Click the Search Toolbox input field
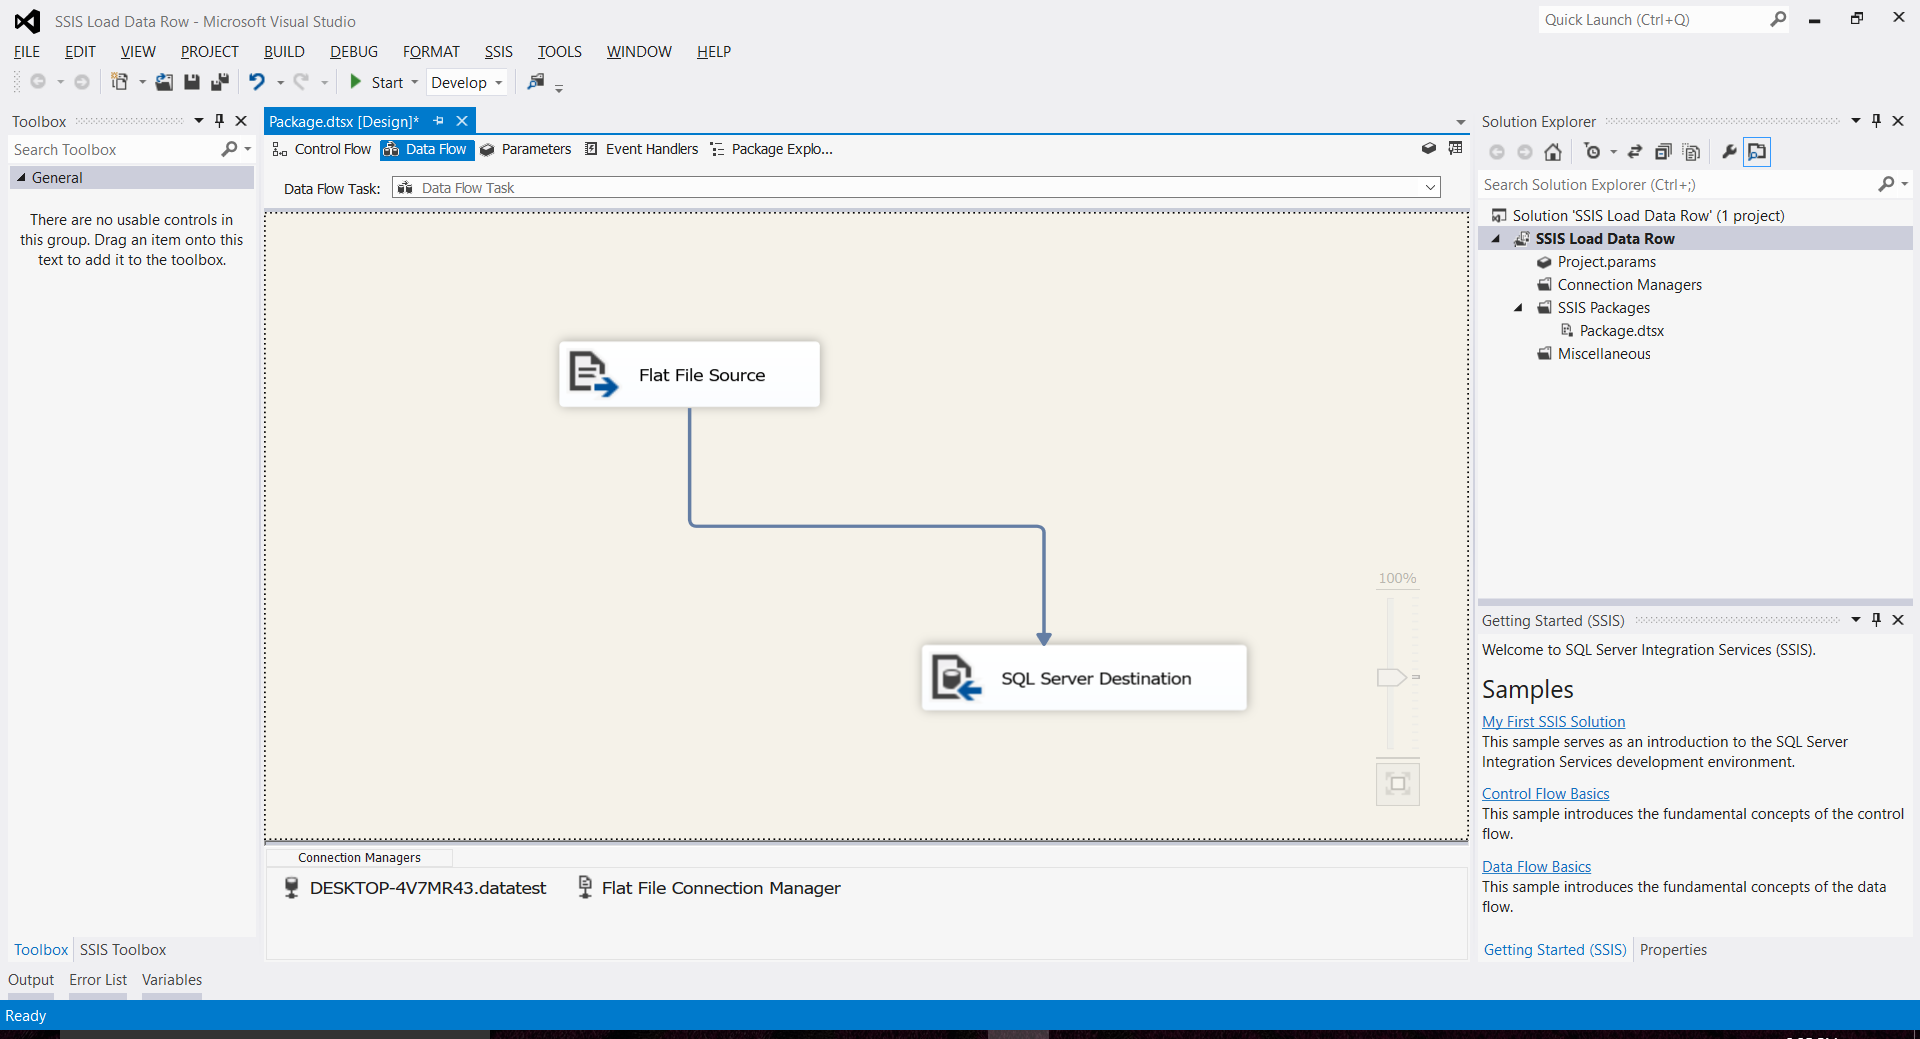The image size is (1920, 1039). 115,149
